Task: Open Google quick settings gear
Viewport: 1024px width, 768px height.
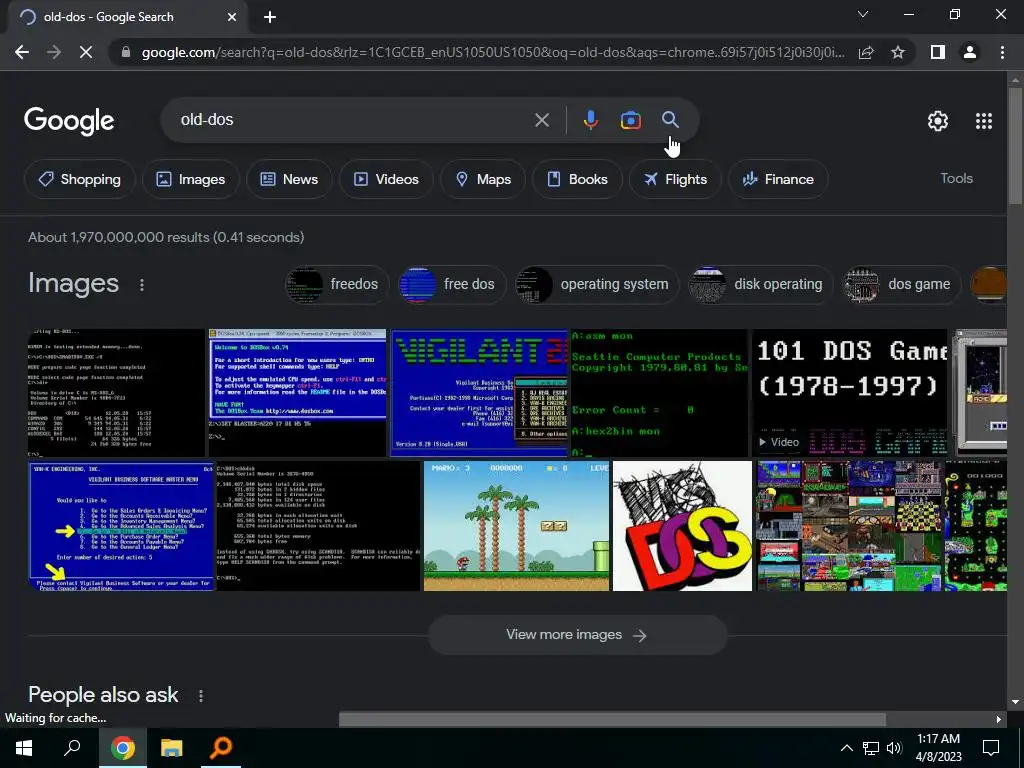Action: point(938,121)
